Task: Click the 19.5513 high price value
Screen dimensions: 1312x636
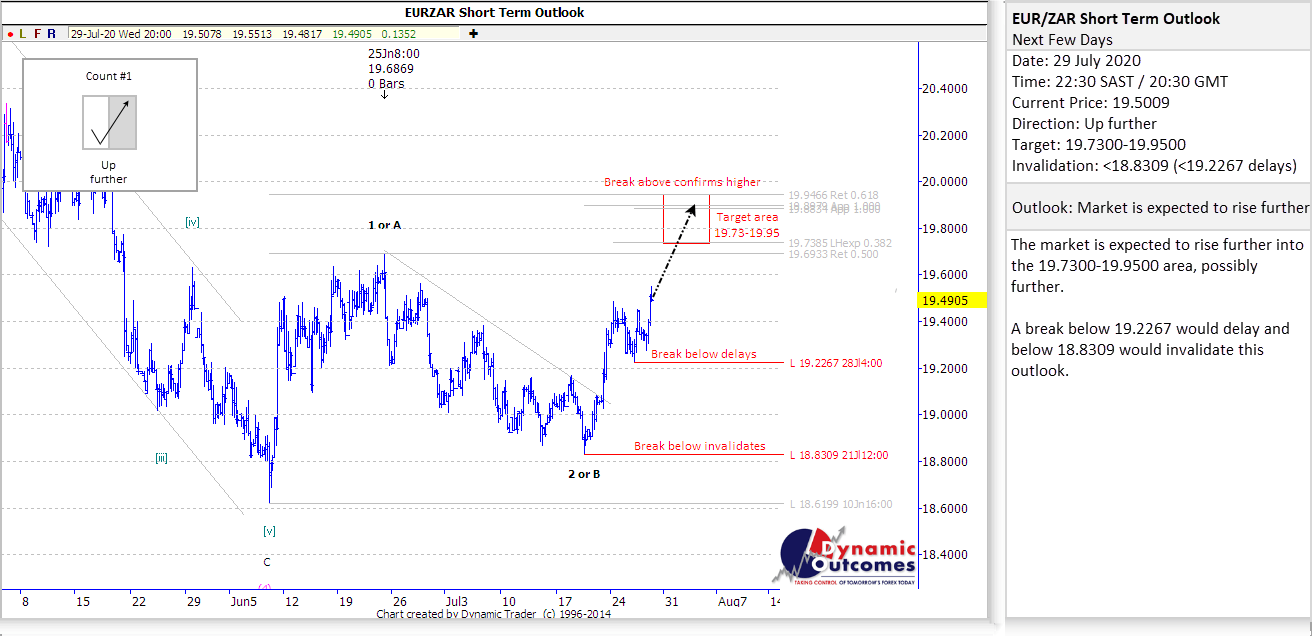Action: (252, 34)
